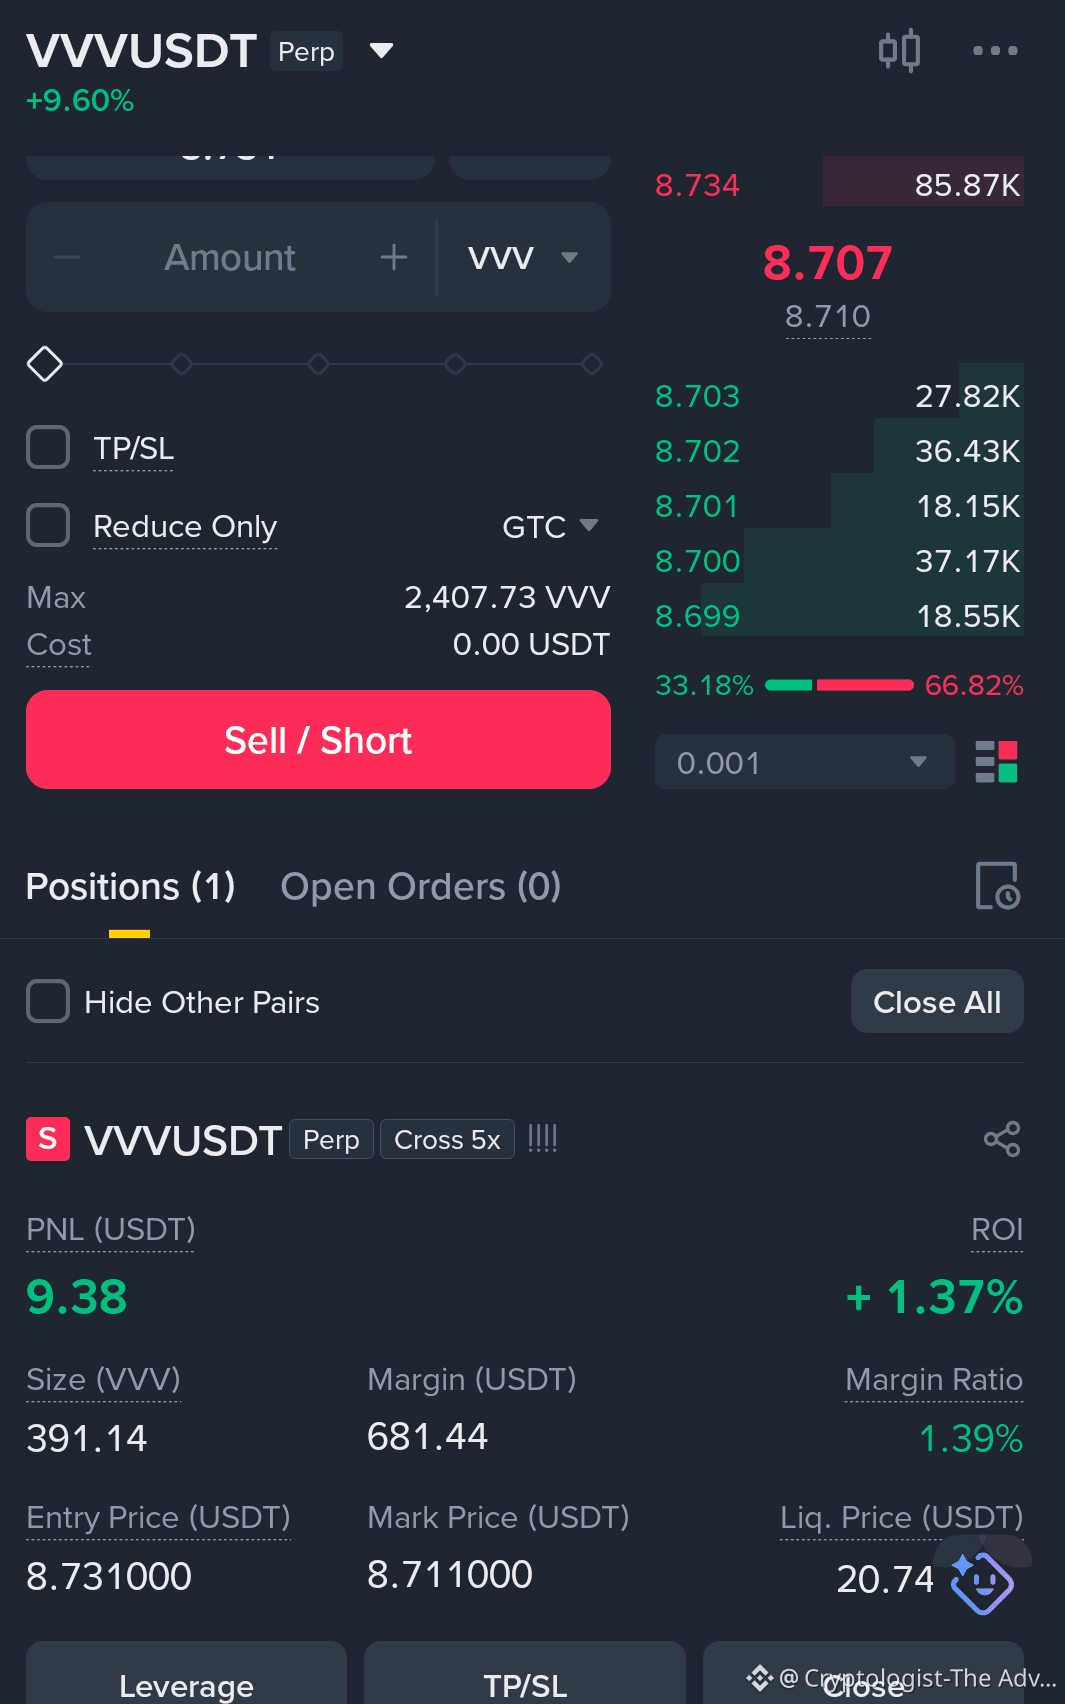The width and height of the screenshot is (1065, 1704).
Task: Tap the Sell / Short button
Action: [x=318, y=740]
